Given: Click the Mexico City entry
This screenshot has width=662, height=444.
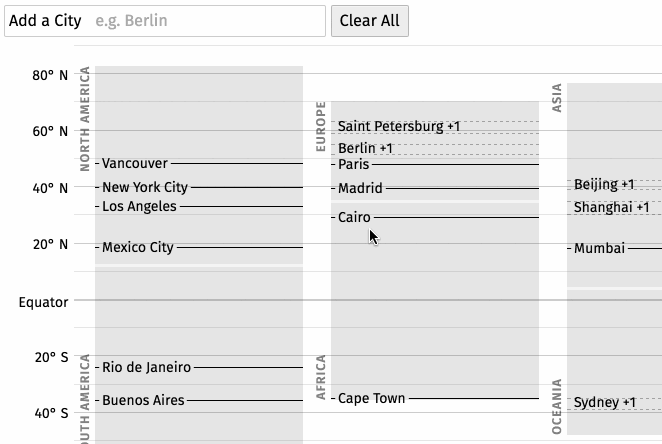Looking at the screenshot, I should click(x=138, y=247).
